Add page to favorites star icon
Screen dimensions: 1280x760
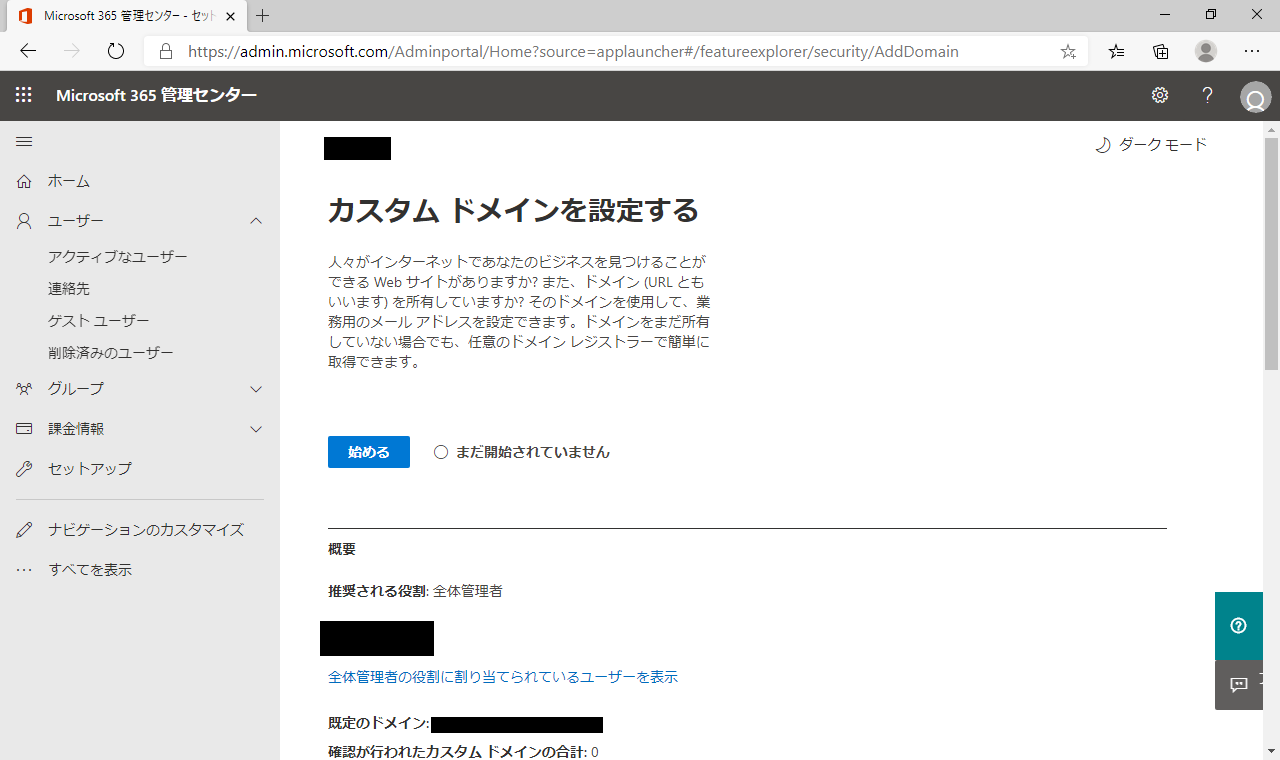coord(1068,51)
